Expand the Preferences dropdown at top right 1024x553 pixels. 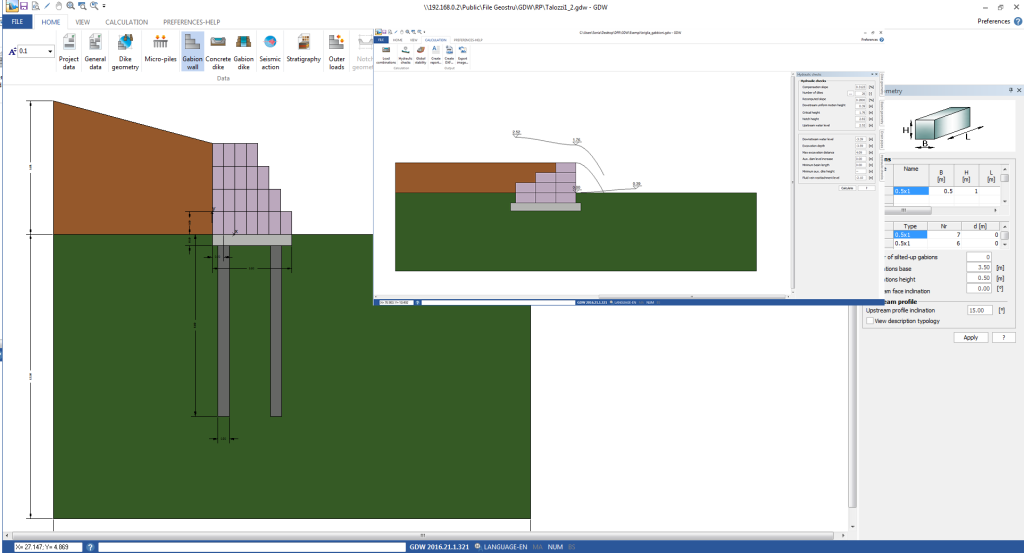tap(997, 21)
